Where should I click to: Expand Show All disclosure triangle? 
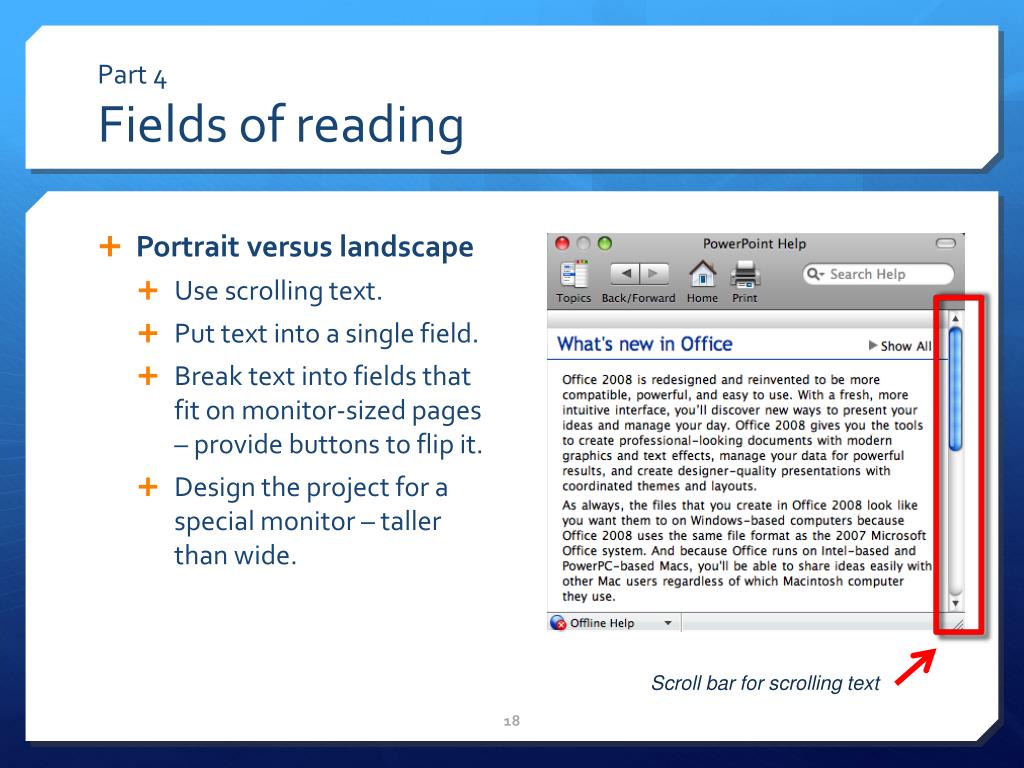coord(872,345)
